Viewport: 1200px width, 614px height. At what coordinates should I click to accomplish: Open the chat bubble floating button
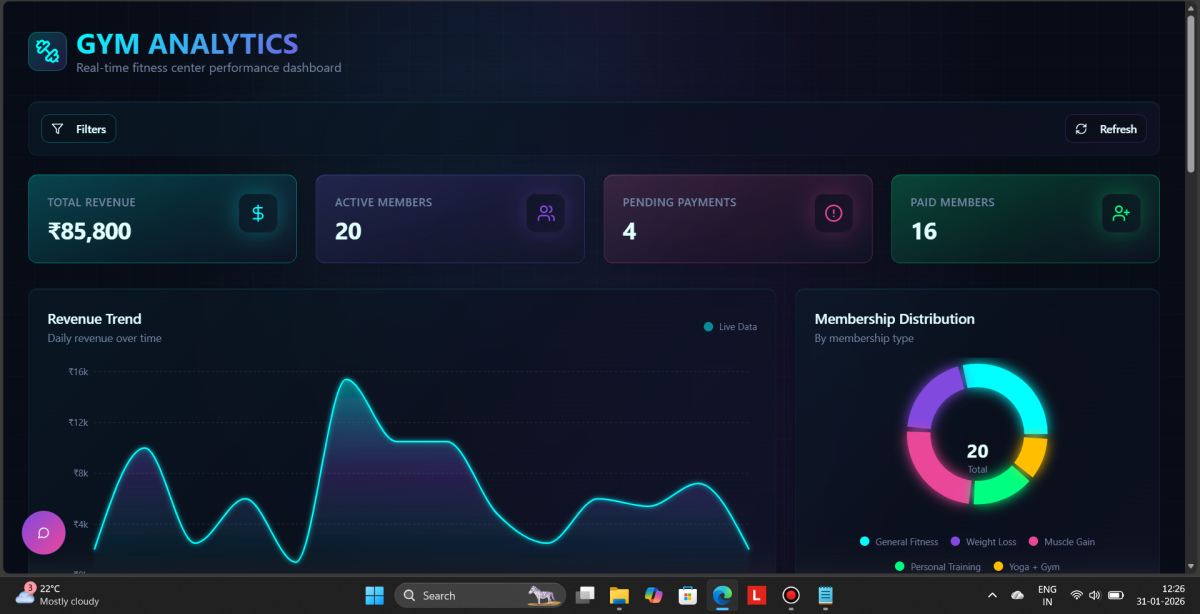pos(44,532)
